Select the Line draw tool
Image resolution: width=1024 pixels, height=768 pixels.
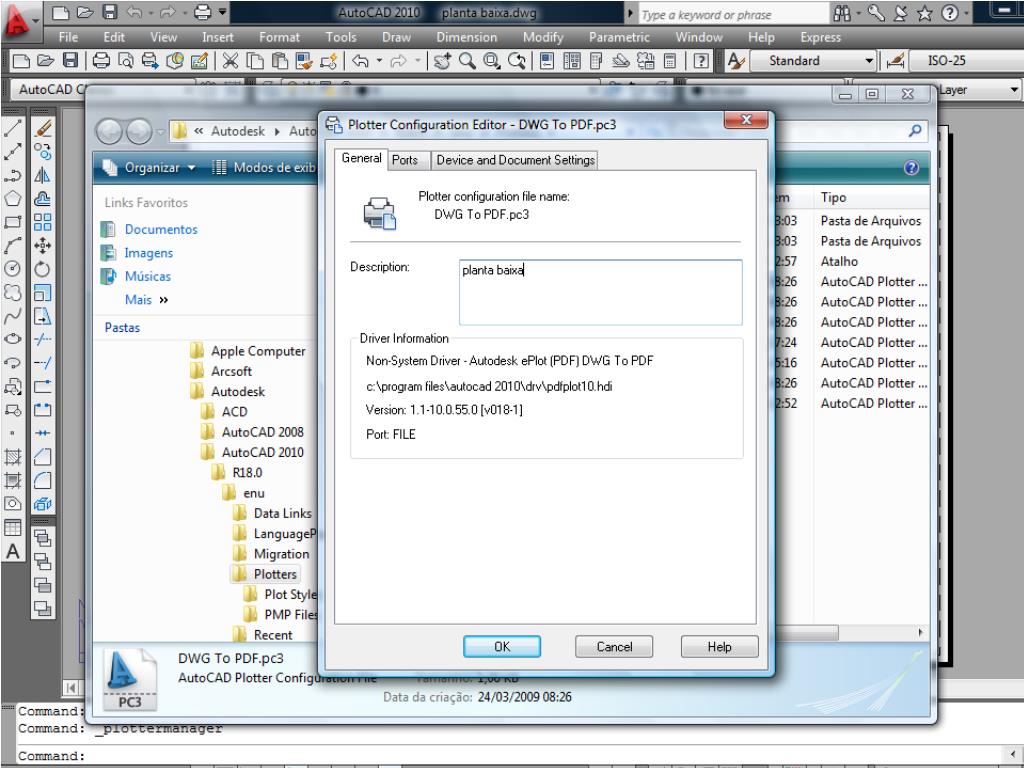[12, 129]
